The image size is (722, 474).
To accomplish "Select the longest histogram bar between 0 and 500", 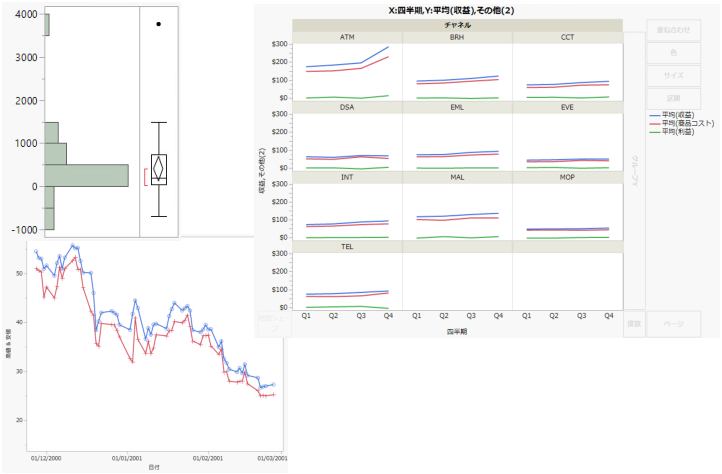I will (87, 176).
